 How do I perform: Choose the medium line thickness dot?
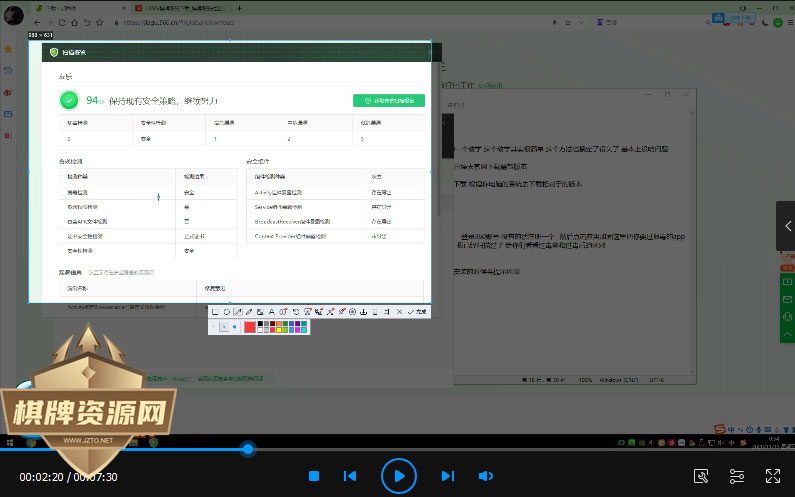224,327
